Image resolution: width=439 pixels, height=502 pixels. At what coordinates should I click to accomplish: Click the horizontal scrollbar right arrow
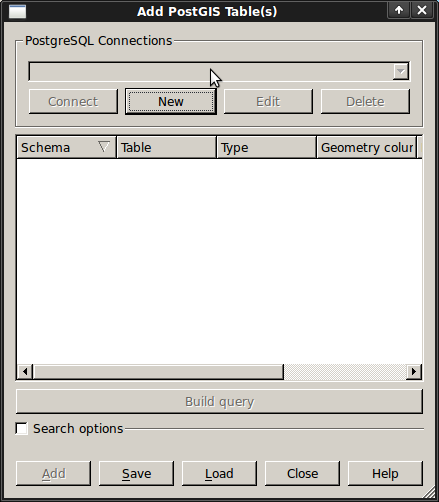pos(414,371)
